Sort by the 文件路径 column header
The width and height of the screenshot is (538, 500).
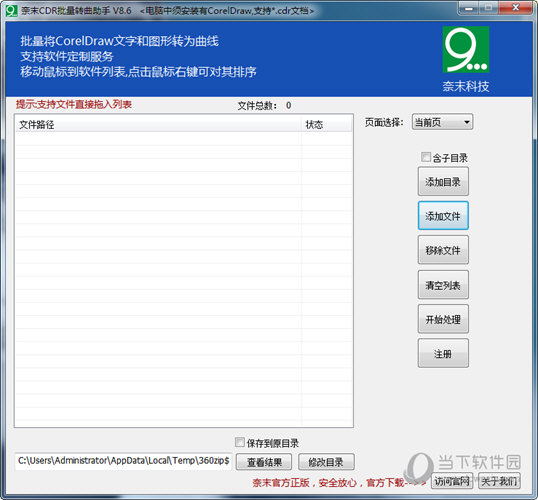click(x=158, y=124)
